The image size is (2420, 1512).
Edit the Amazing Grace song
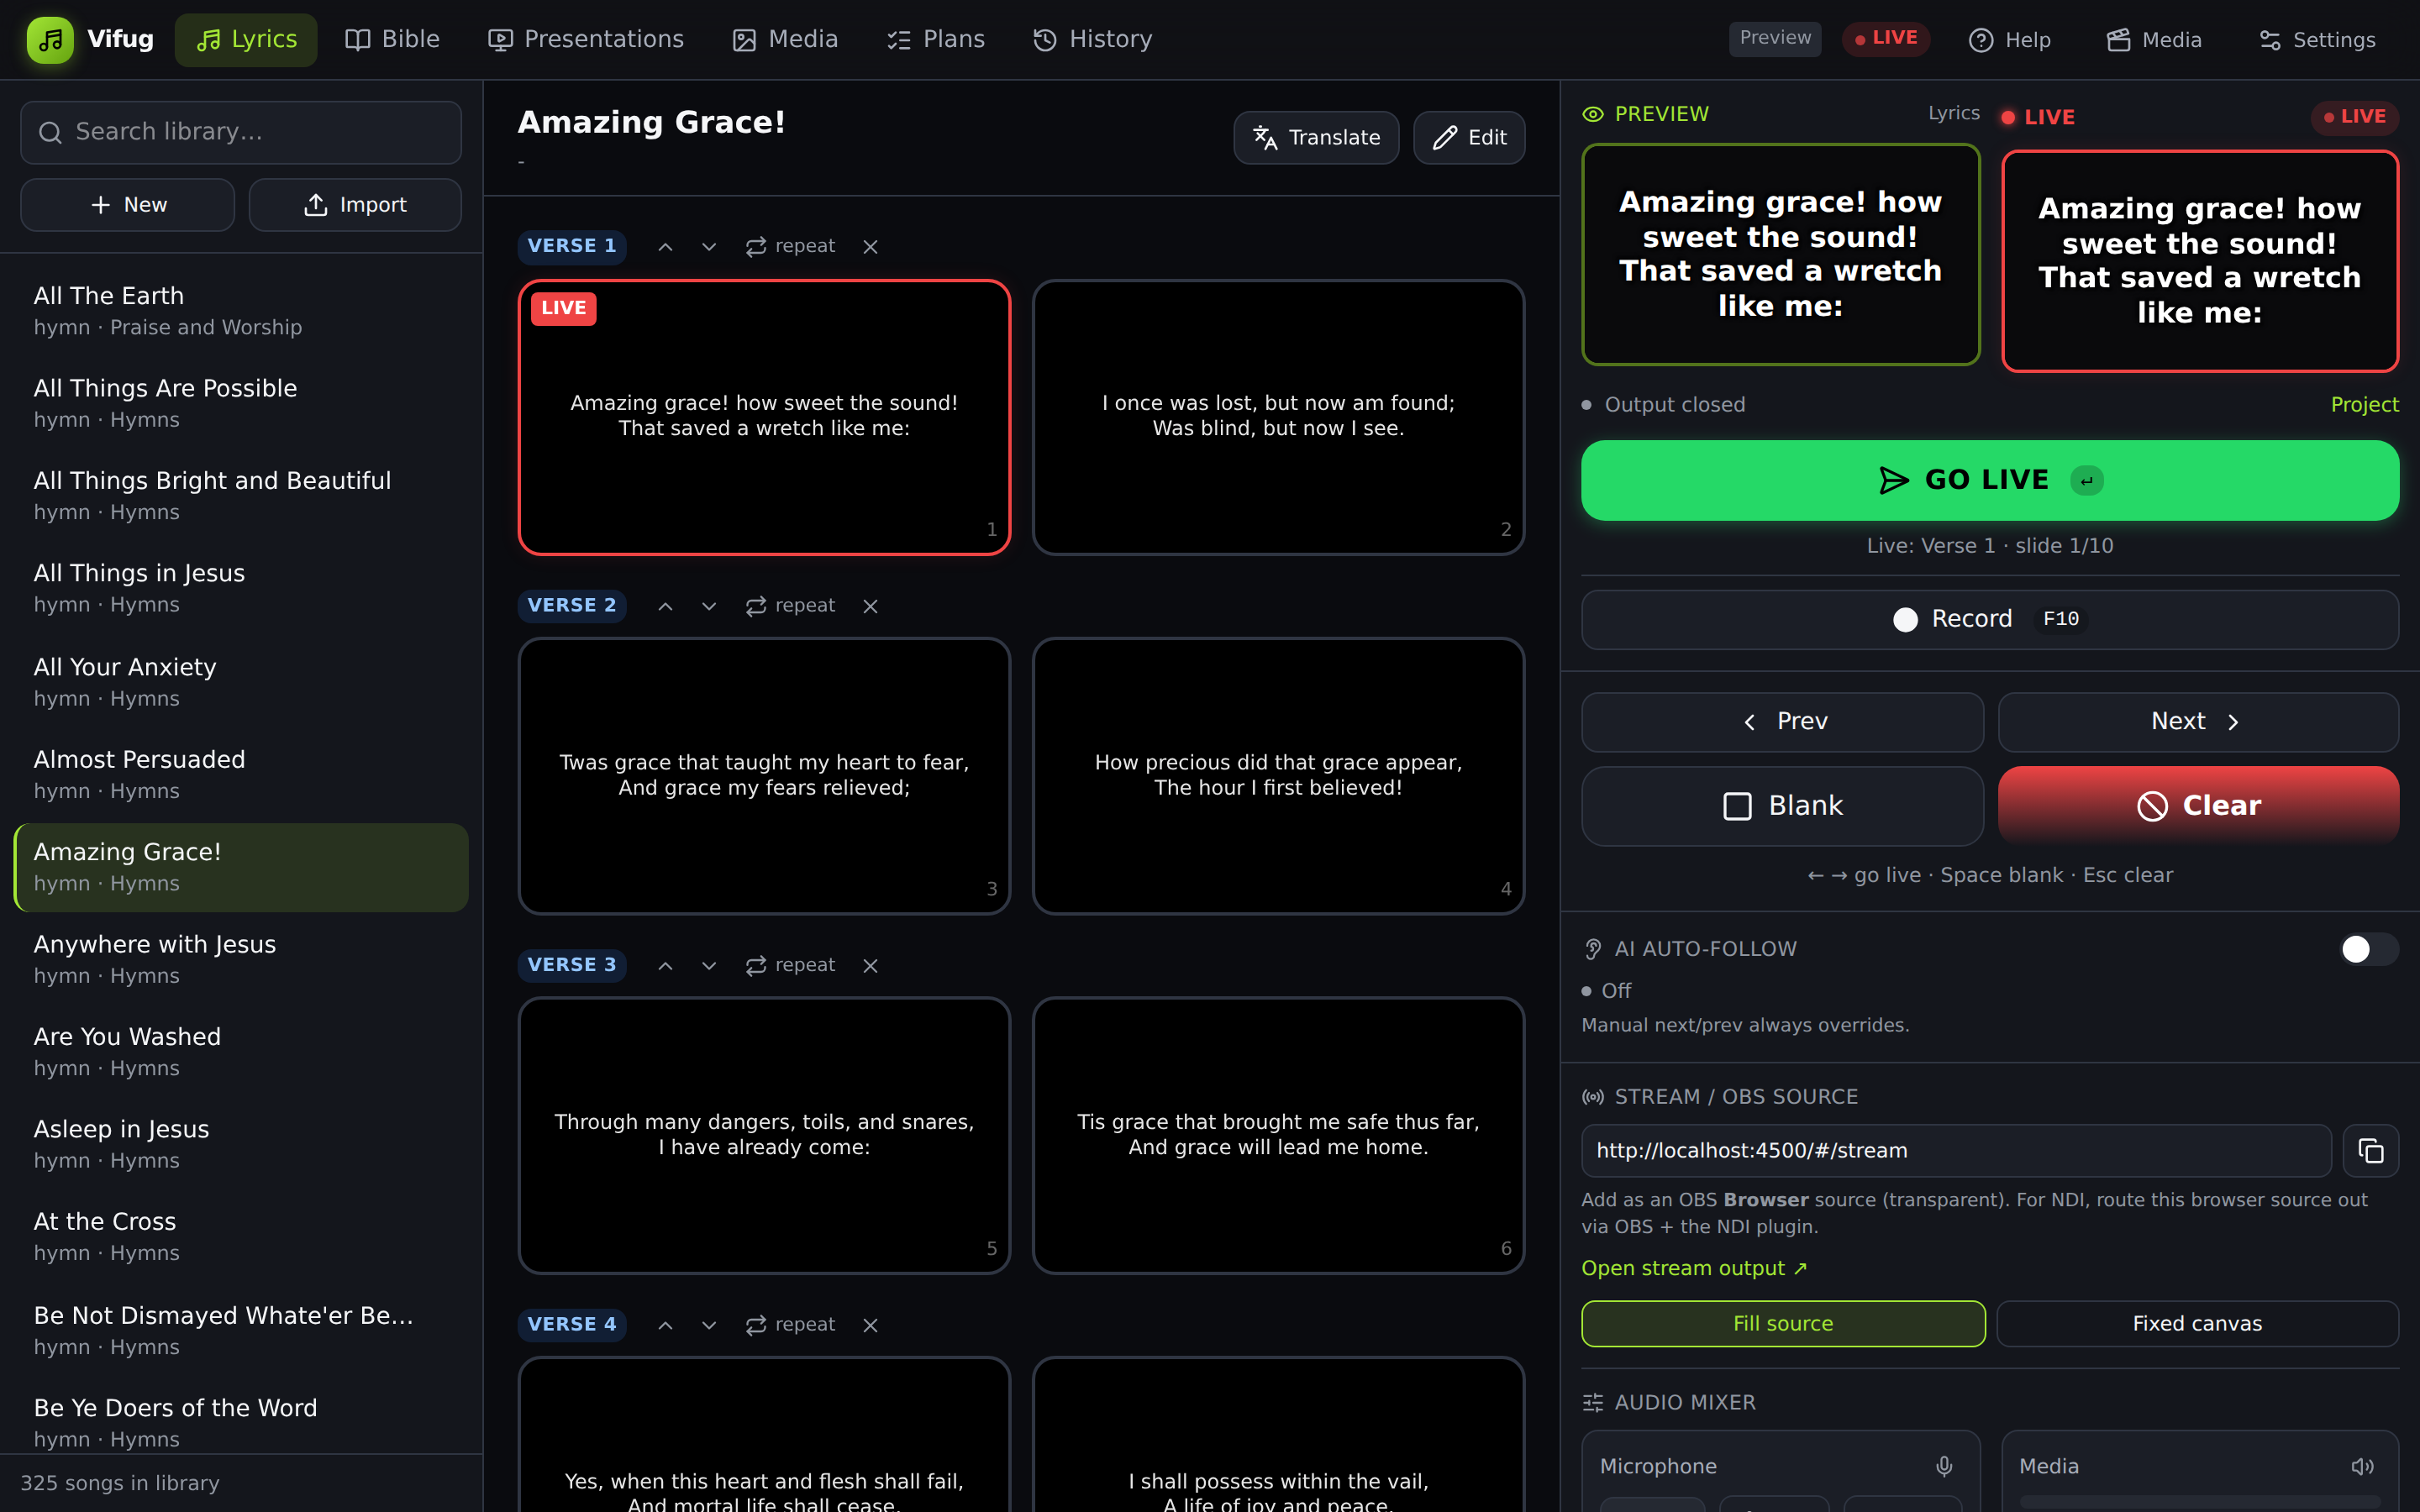1469,138
